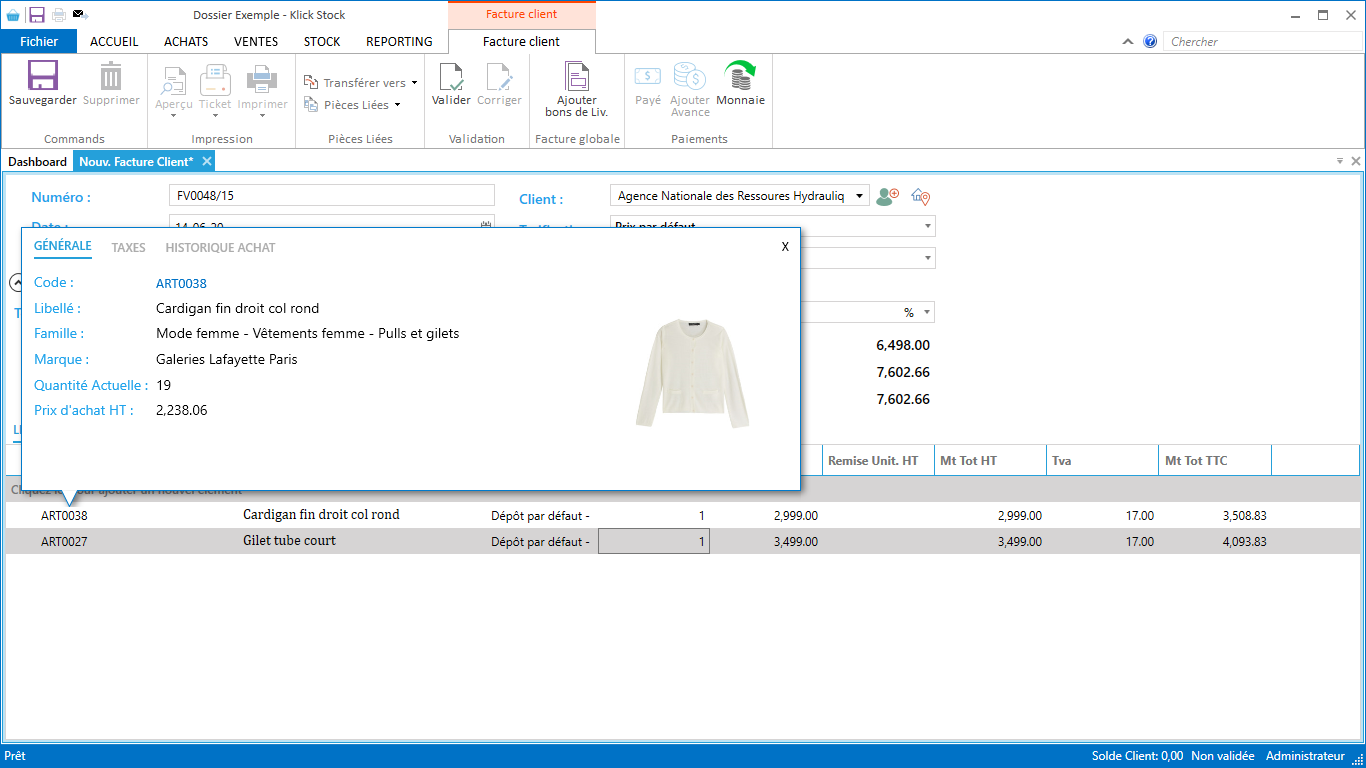Click the client address location icon
The height and width of the screenshot is (768, 1366).
pos(921,197)
